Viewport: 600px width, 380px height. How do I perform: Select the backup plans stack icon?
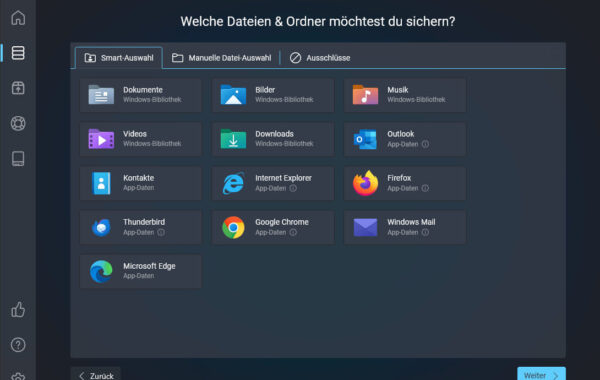pos(18,53)
